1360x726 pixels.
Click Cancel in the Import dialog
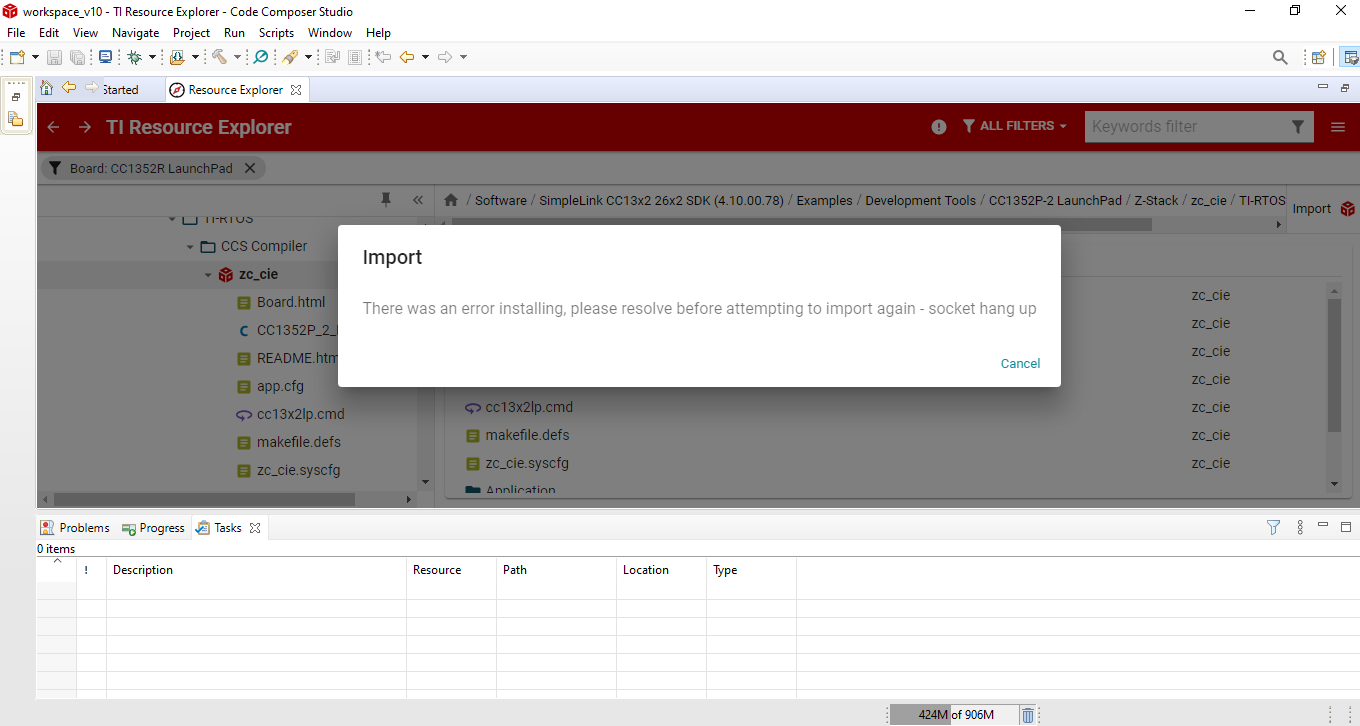(x=1020, y=363)
